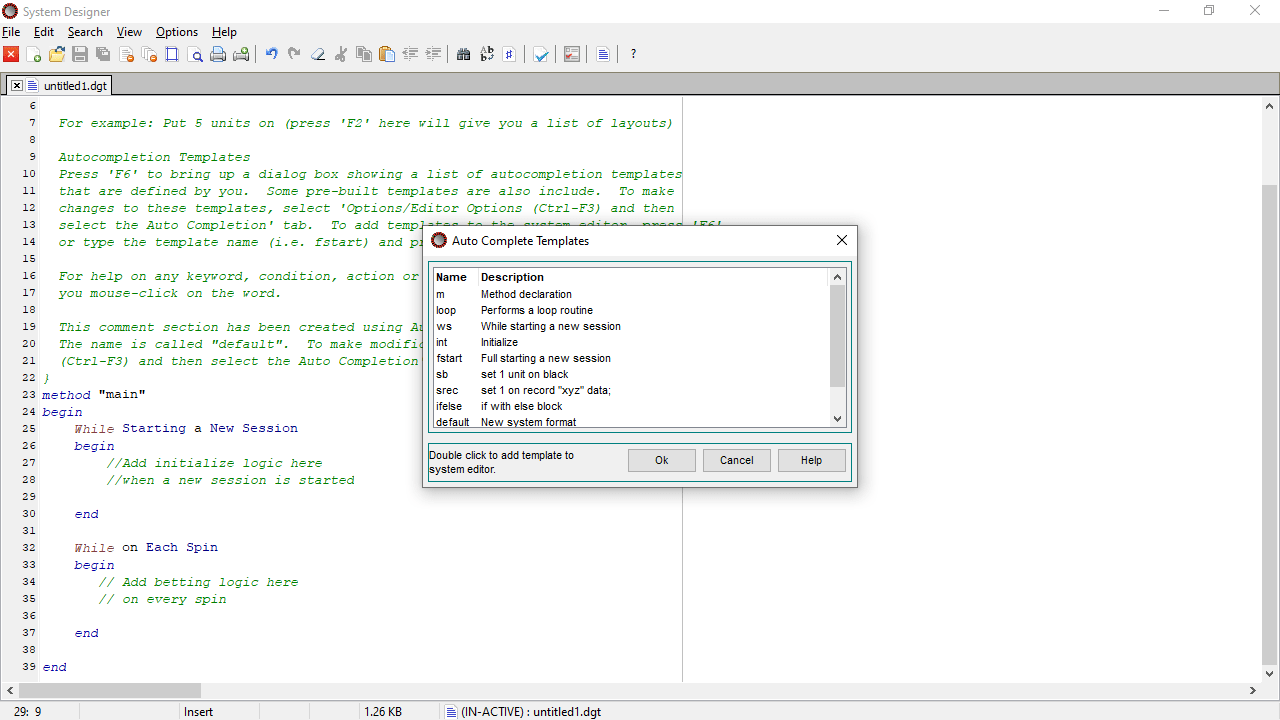Viewport: 1280px width, 720px height.
Task: Click the 'Insert' mode status bar entry
Action: pyautogui.click(x=198, y=712)
